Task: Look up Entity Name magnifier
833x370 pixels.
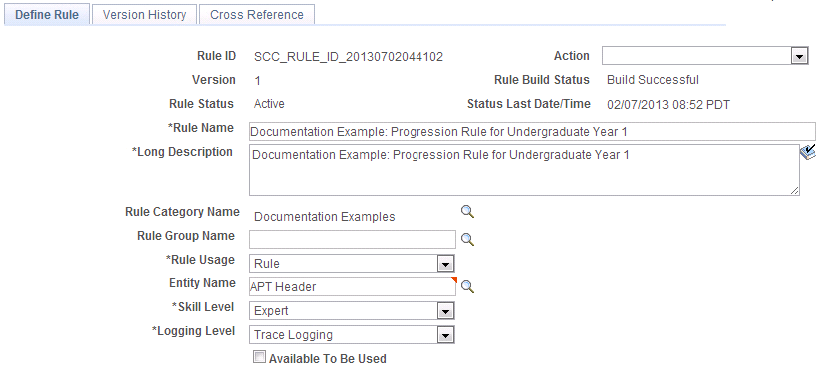Action: (467, 287)
